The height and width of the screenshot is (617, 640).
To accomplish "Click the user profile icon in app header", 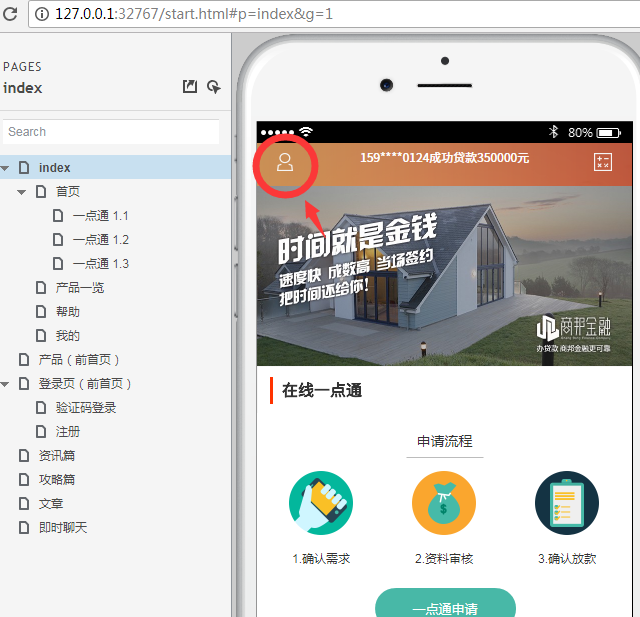I will [285, 163].
